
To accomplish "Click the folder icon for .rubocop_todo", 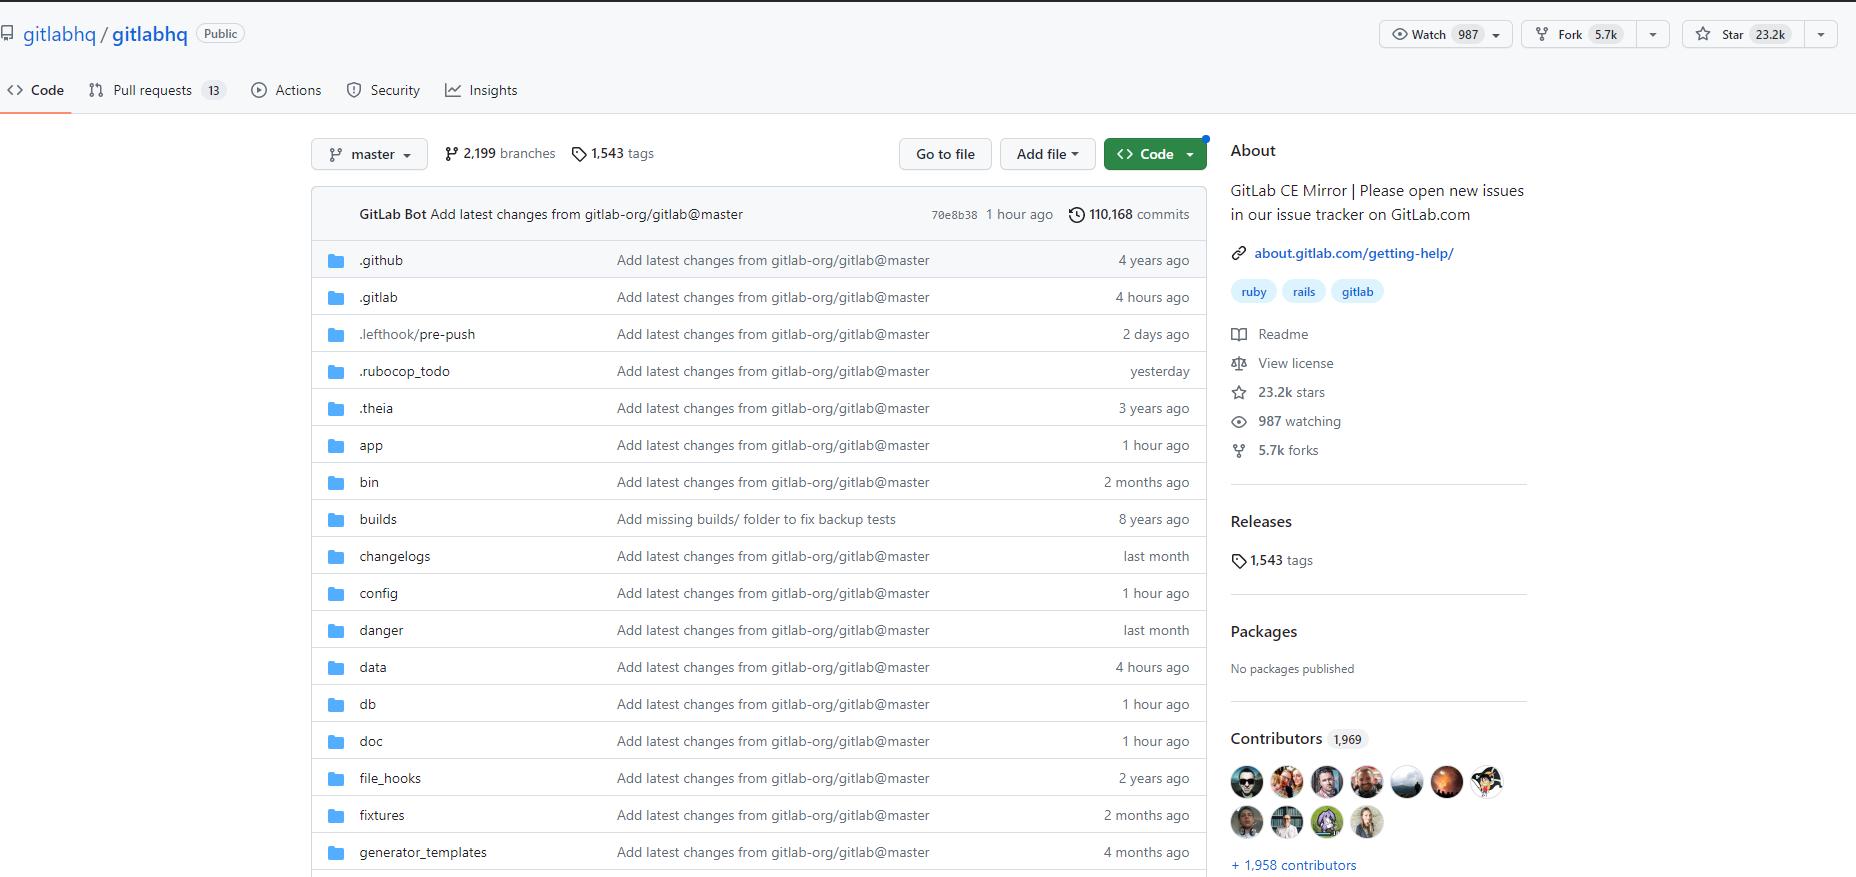I will [x=336, y=372].
